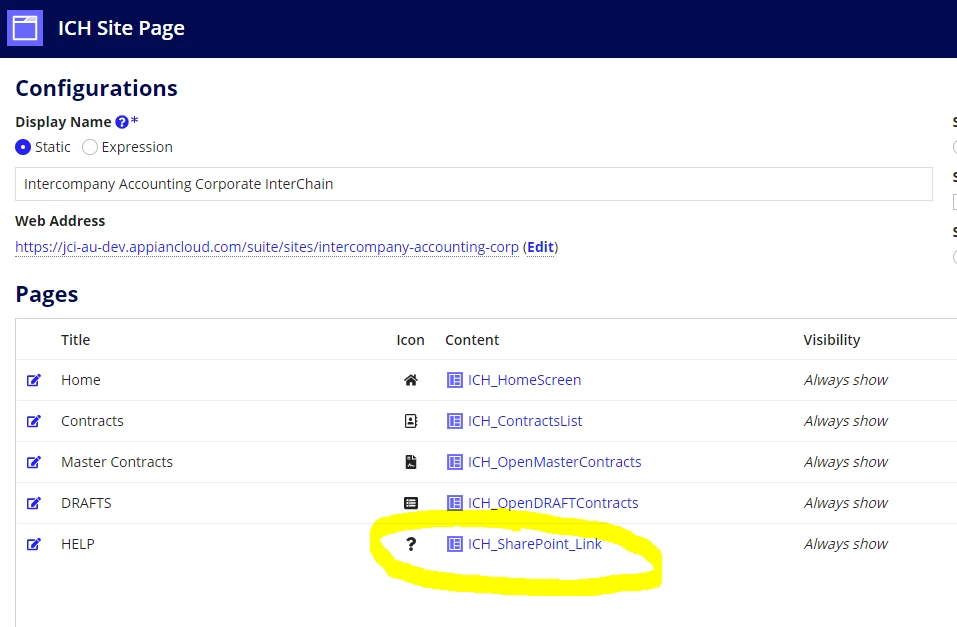Click the Title column header

coord(76,340)
